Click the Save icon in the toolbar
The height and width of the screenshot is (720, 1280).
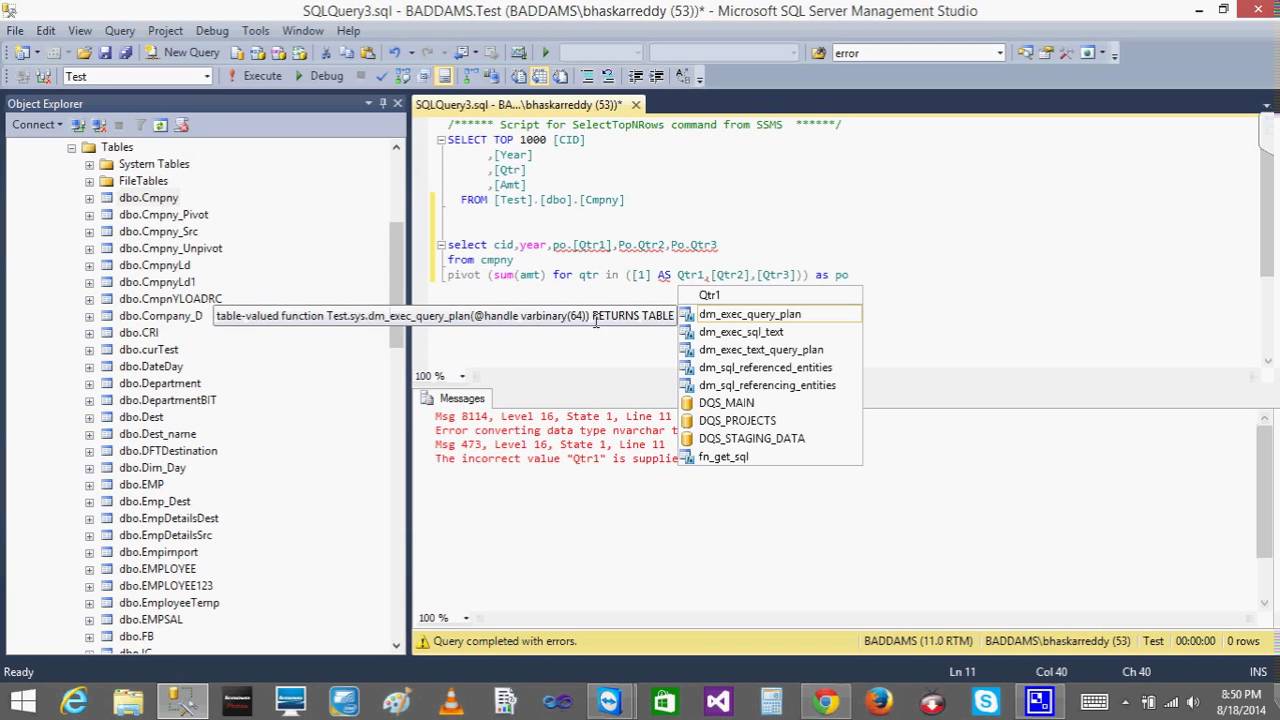point(105,53)
